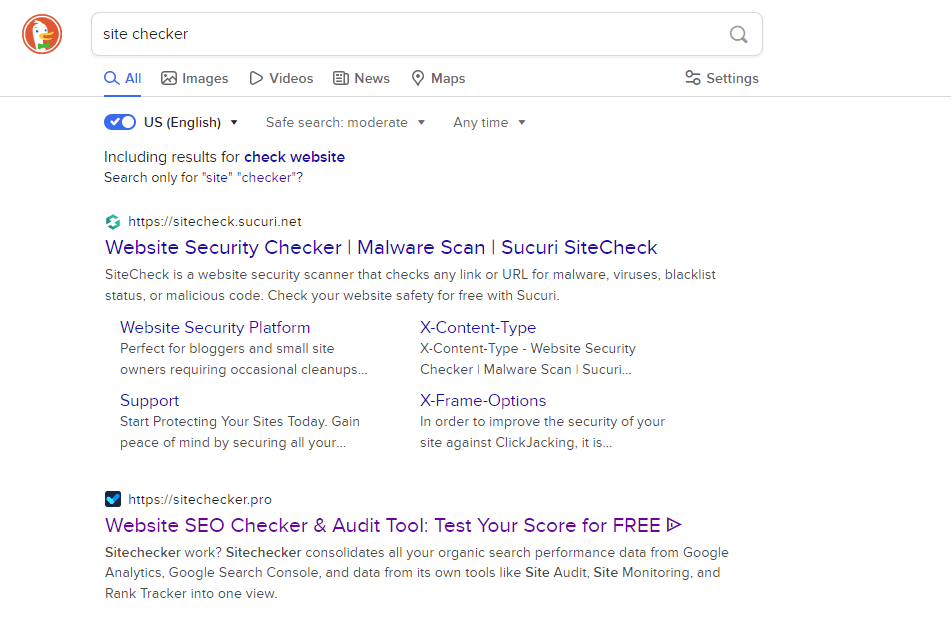The image size is (952, 624).
Task: Switch to the Maps tab
Action: tap(438, 78)
